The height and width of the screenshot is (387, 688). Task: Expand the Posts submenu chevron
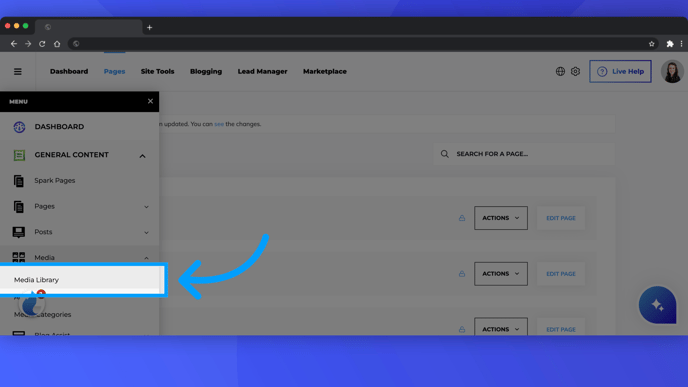(x=146, y=233)
